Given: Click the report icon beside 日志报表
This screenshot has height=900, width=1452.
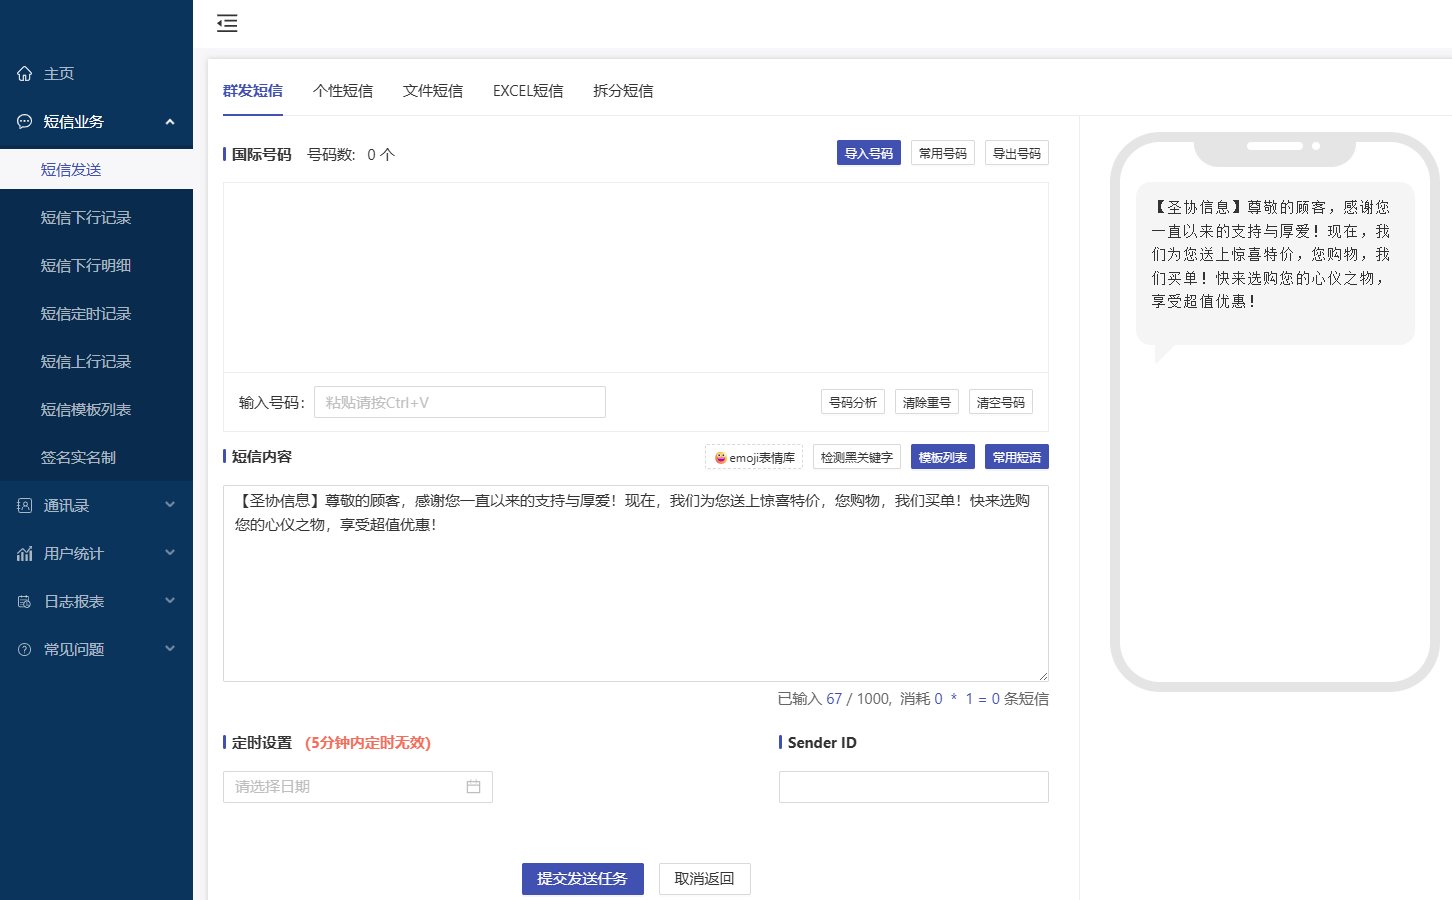Looking at the screenshot, I should [x=25, y=602].
